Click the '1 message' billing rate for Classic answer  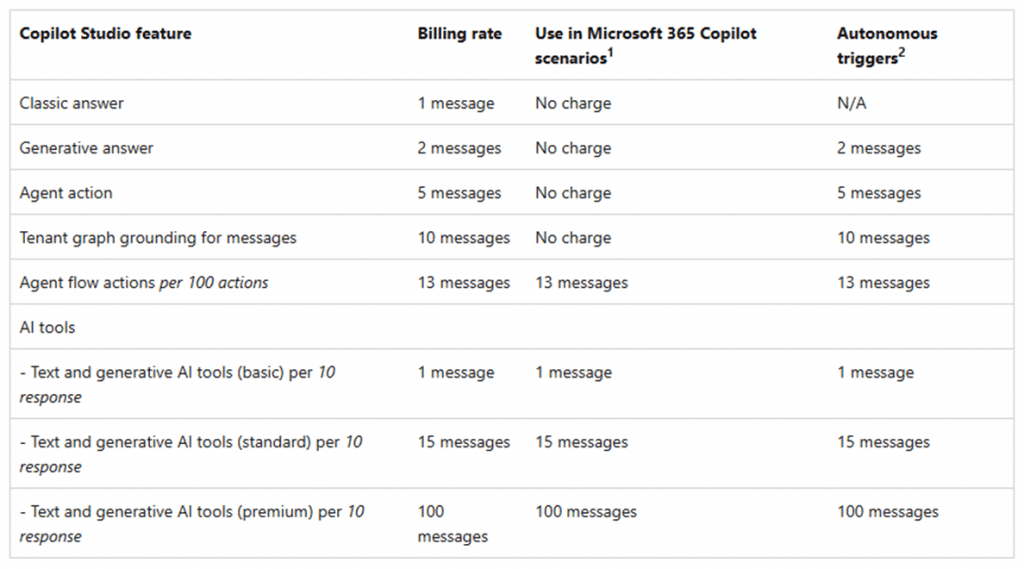click(456, 103)
